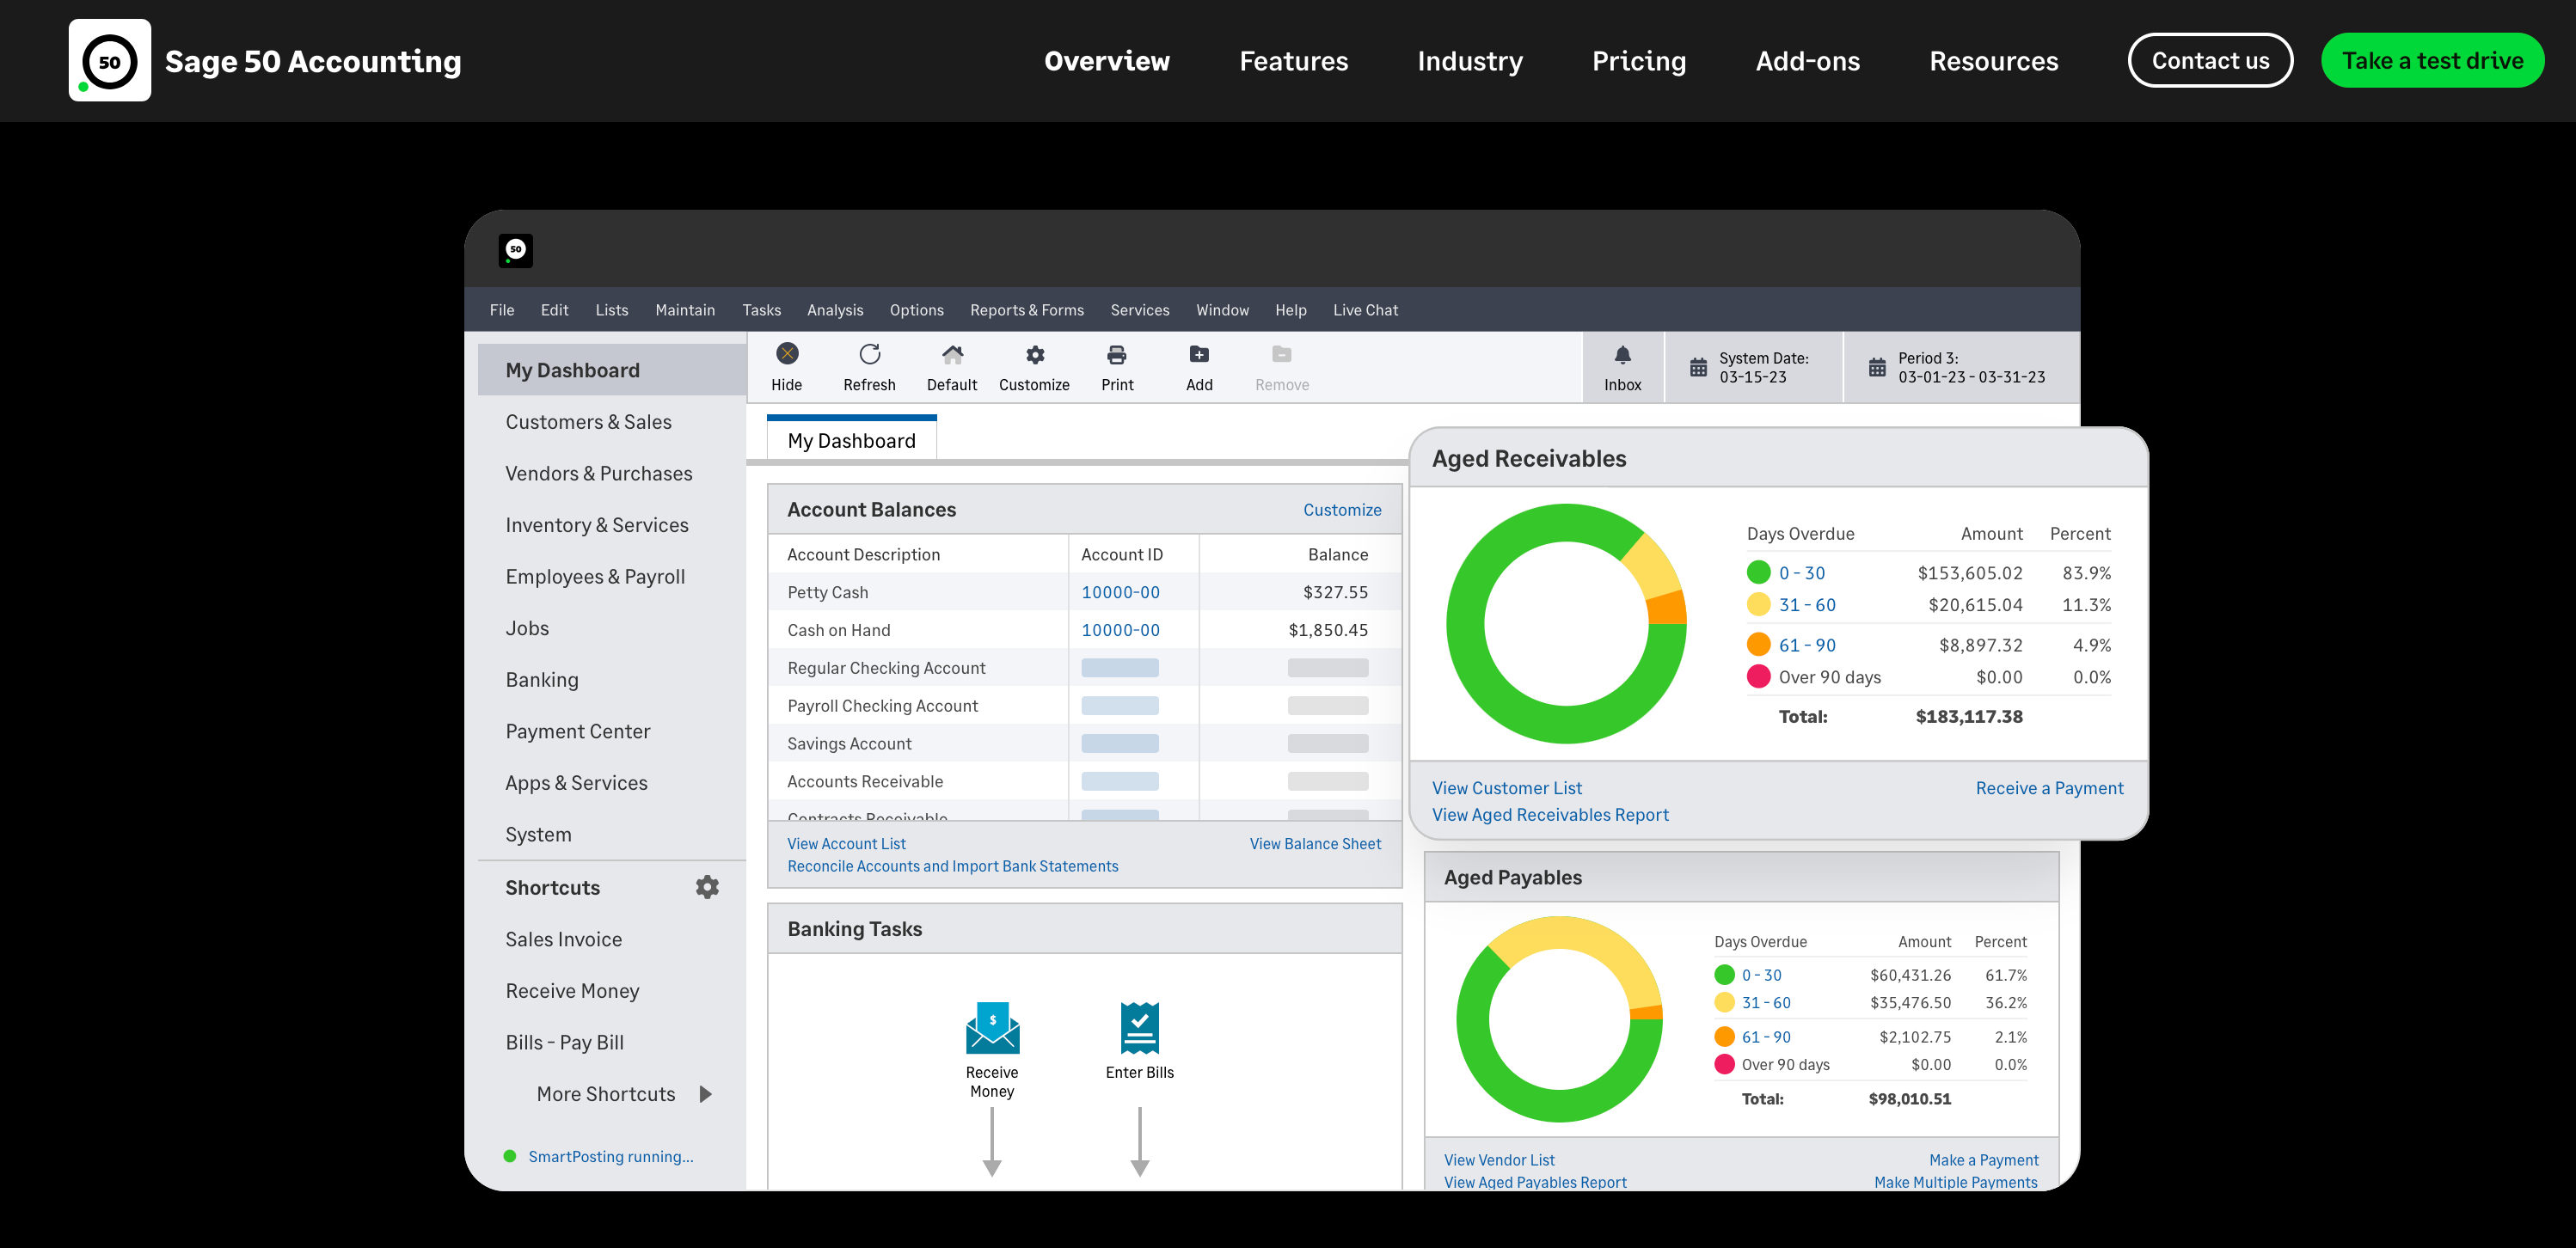Open Shortcuts settings gear icon
The height and width of the screenshot is (1248, 2576).
pyautogui.click(x=707, y=887)
